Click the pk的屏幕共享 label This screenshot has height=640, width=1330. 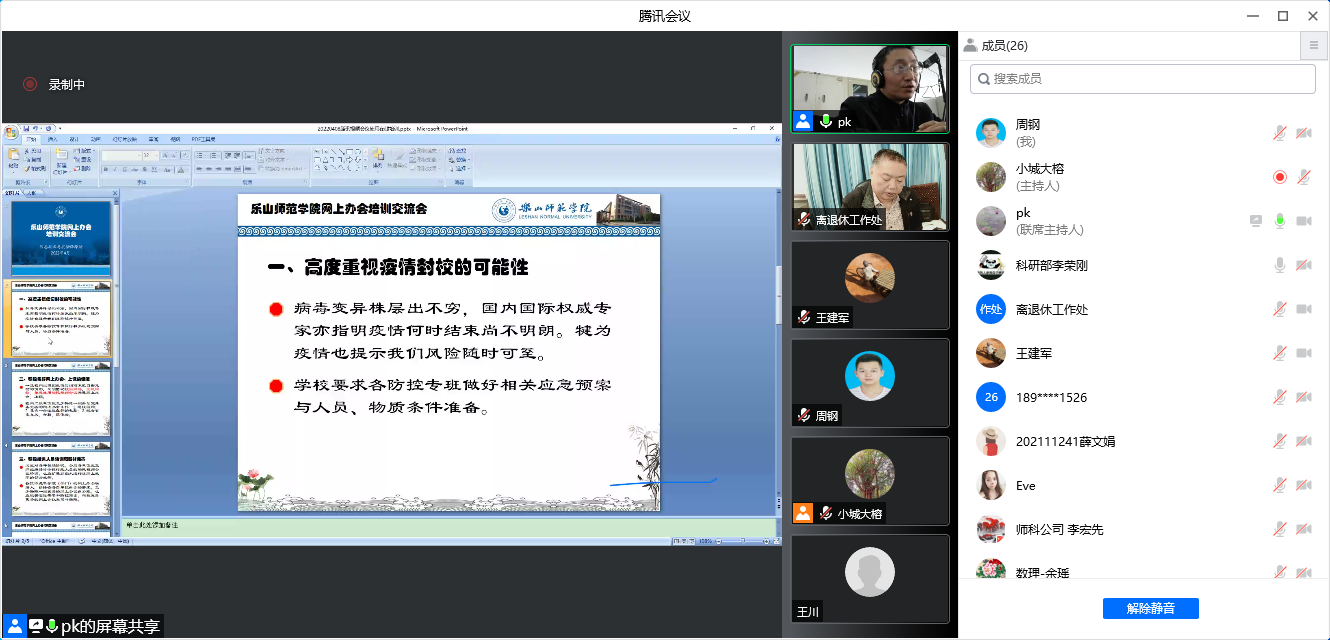pyautogui.click(x=110, y=627)
